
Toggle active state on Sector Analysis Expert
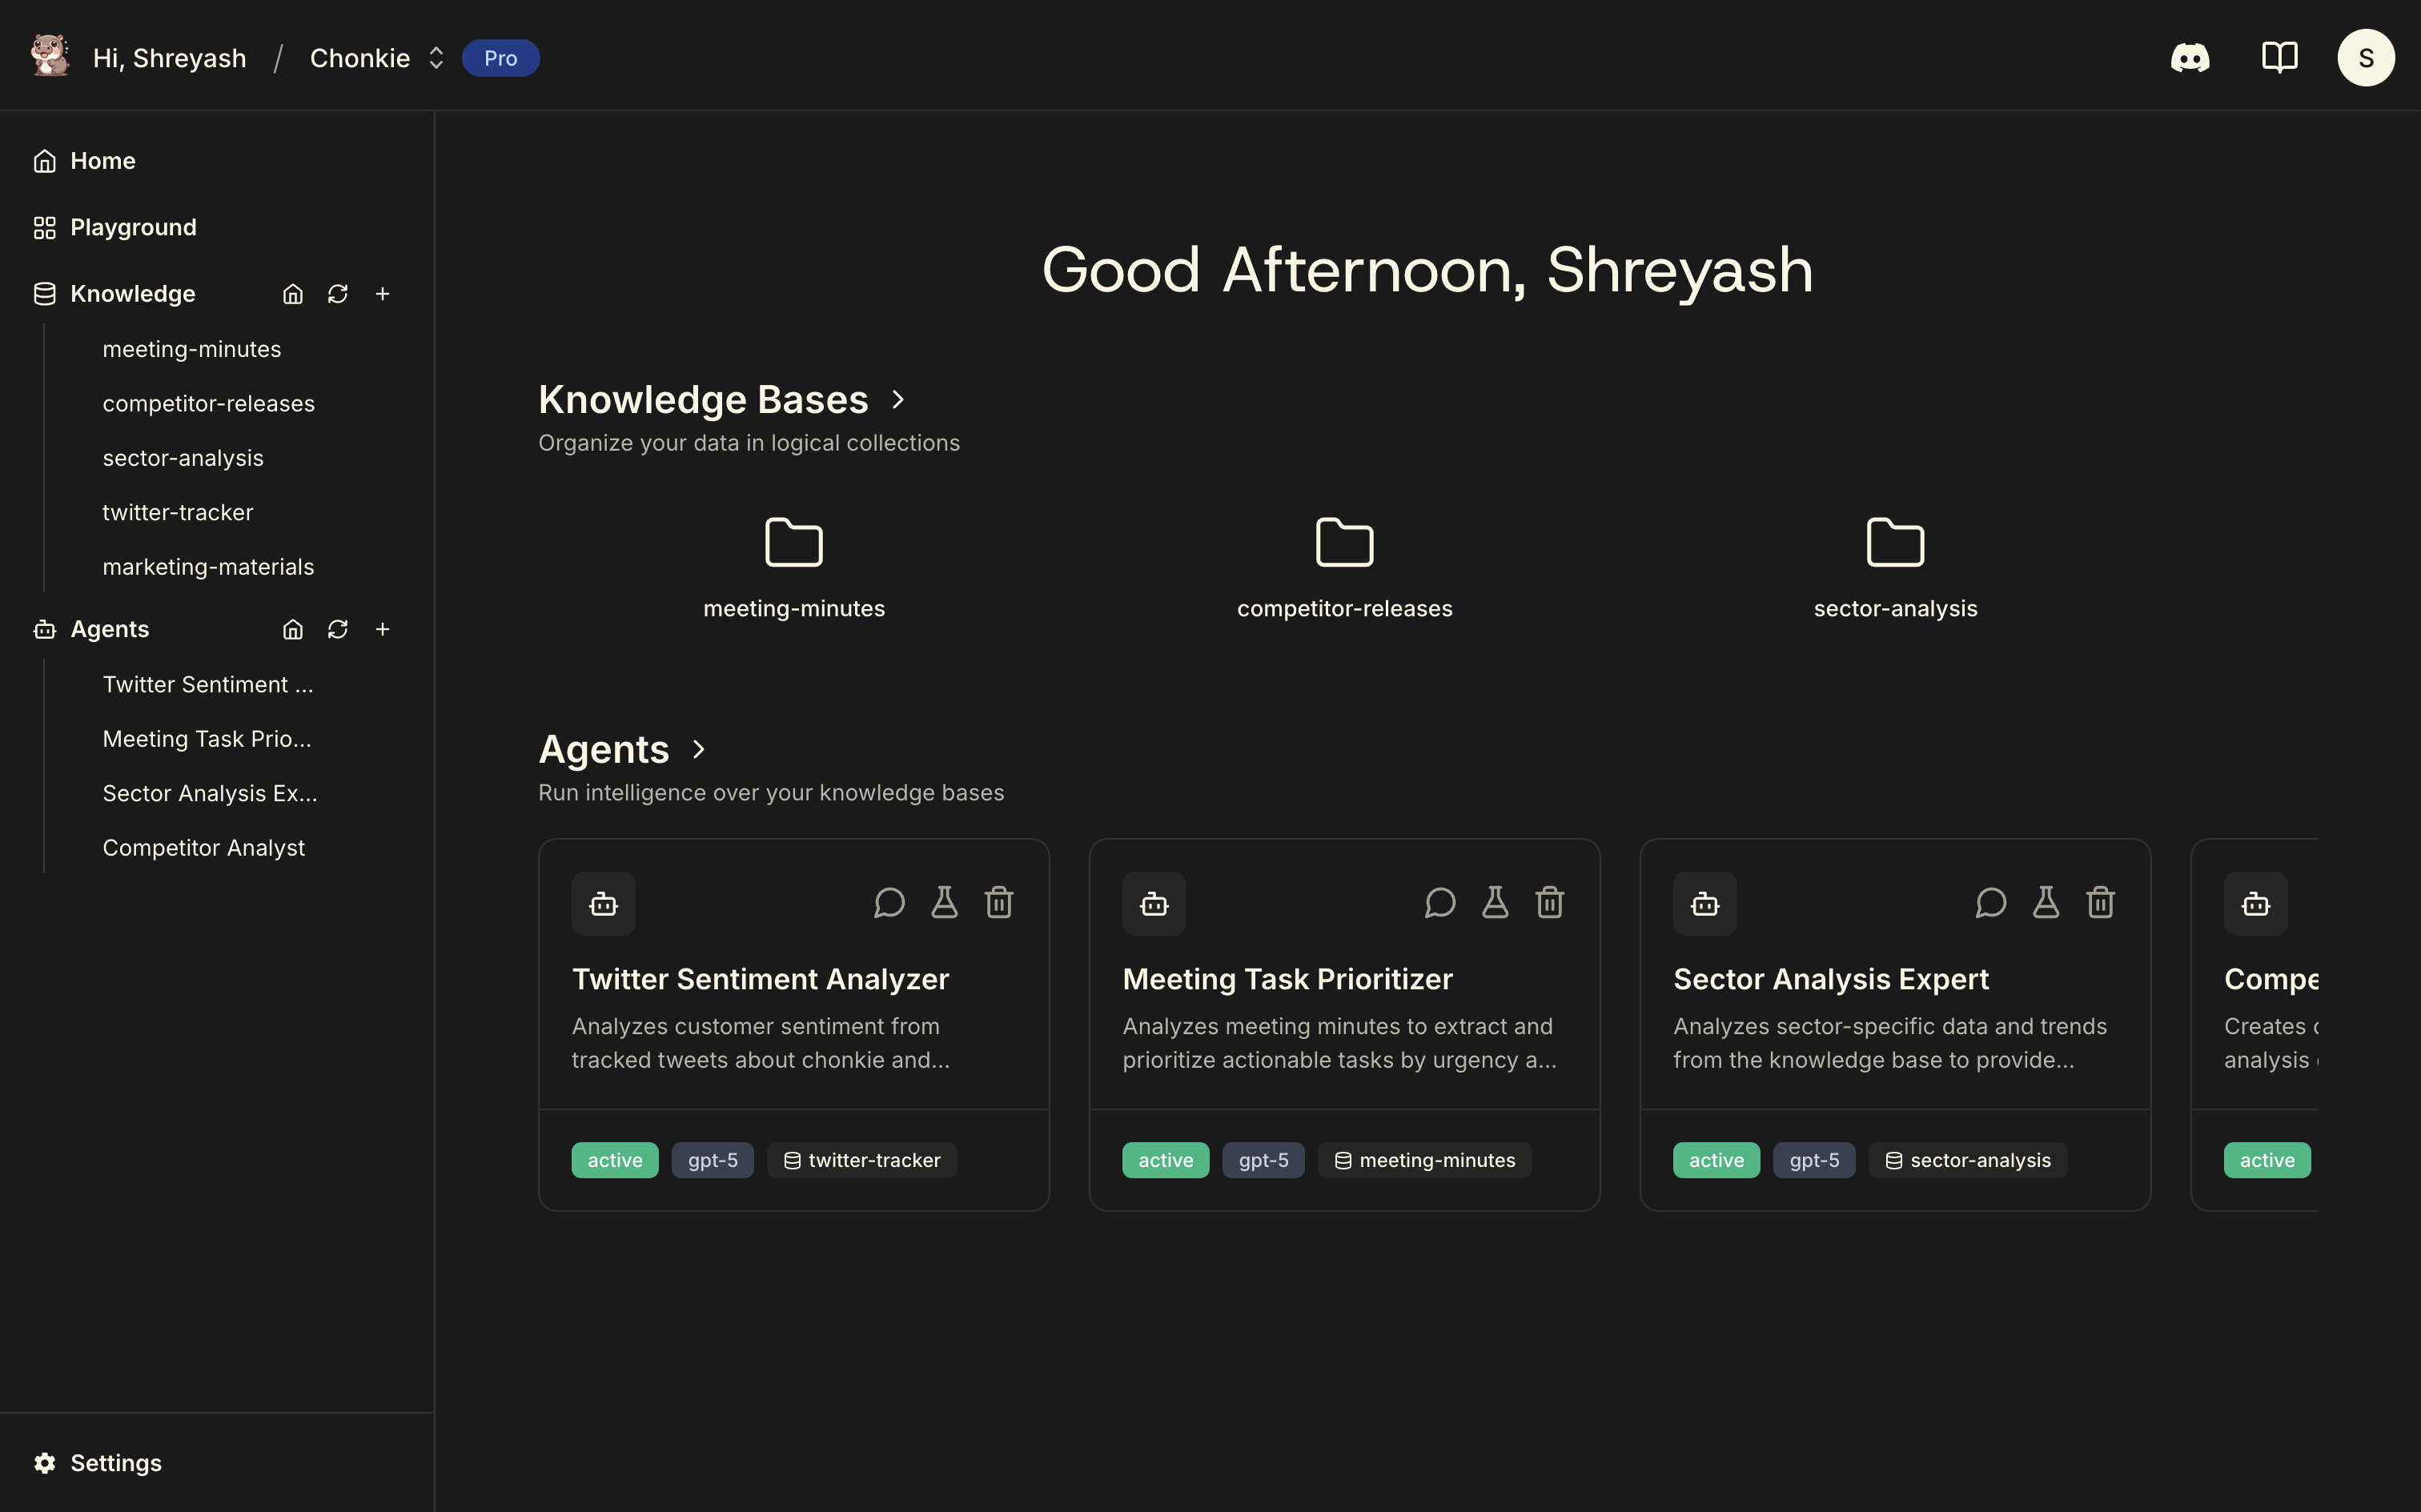(x=1716, y=1160)
